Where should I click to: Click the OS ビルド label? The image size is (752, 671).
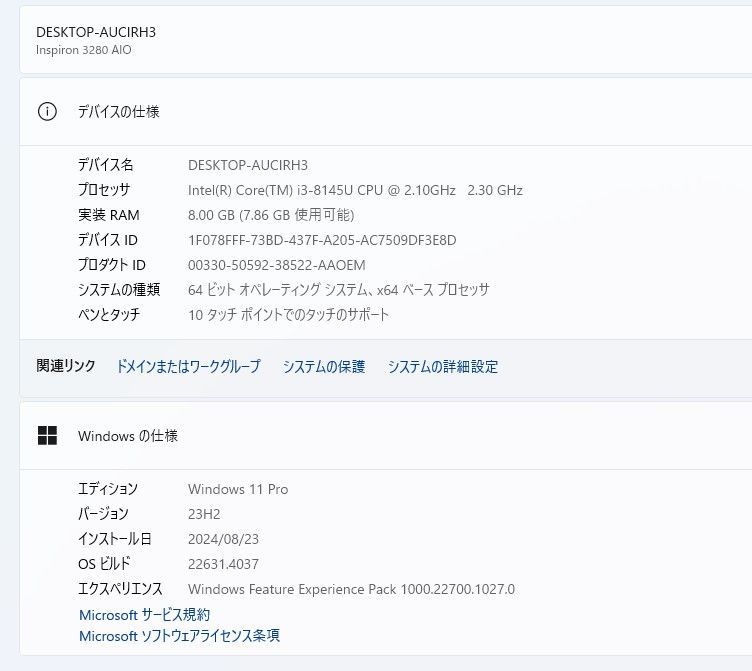point(104,564)
